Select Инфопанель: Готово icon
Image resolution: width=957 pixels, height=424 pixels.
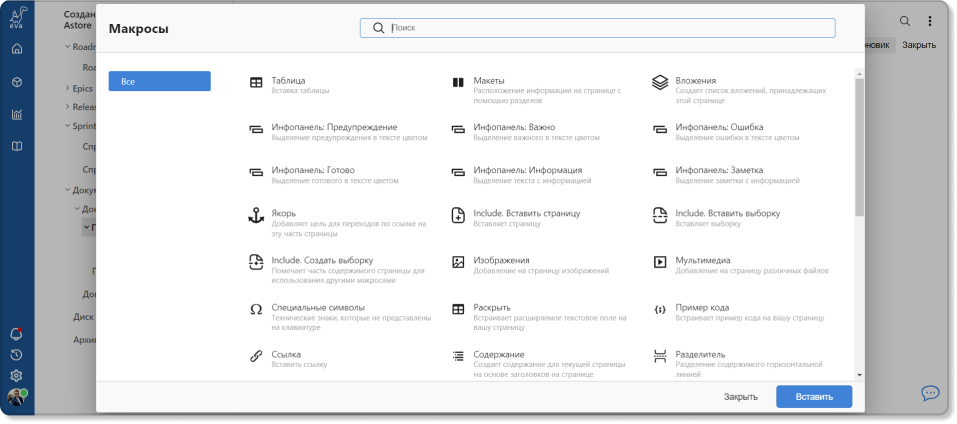click(256, 172)
